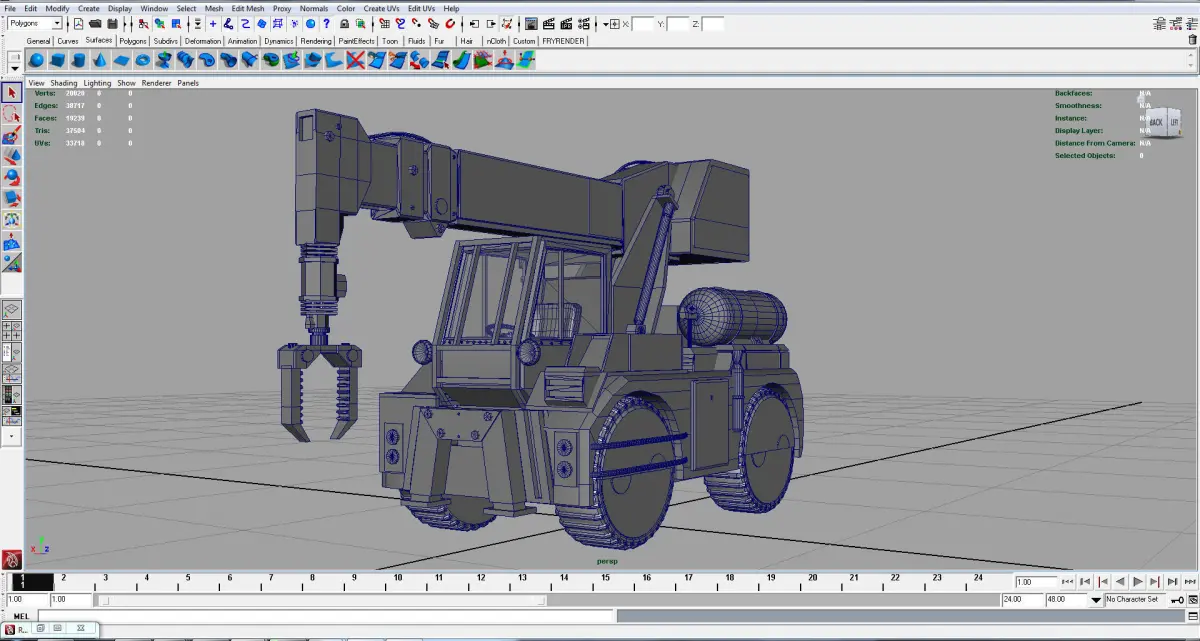
Task: Click the Render current frame clapperboard icon
Action: (x=550, y=23)
